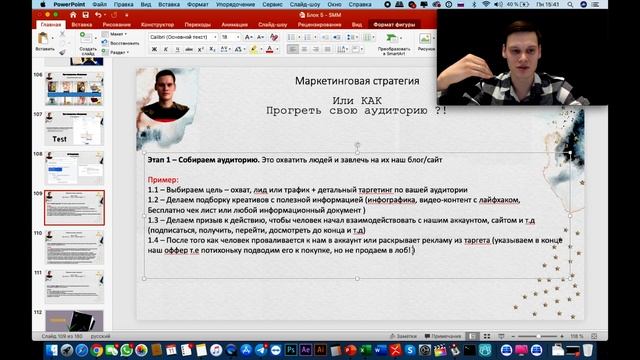The image size is (640, 360).
Task: Switch to the Анимация ribbon tab
Action: click(234, 24)
